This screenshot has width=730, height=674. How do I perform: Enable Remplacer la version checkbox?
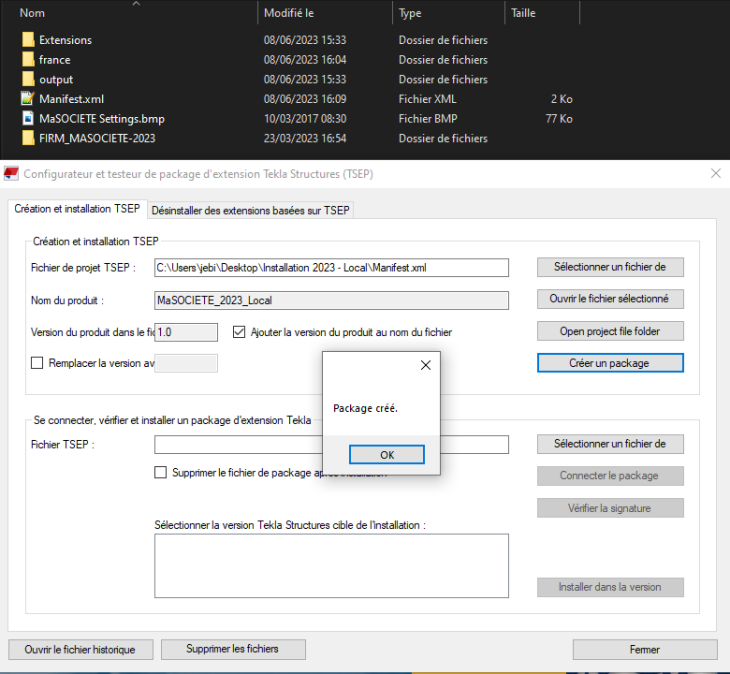pos(38,363)
